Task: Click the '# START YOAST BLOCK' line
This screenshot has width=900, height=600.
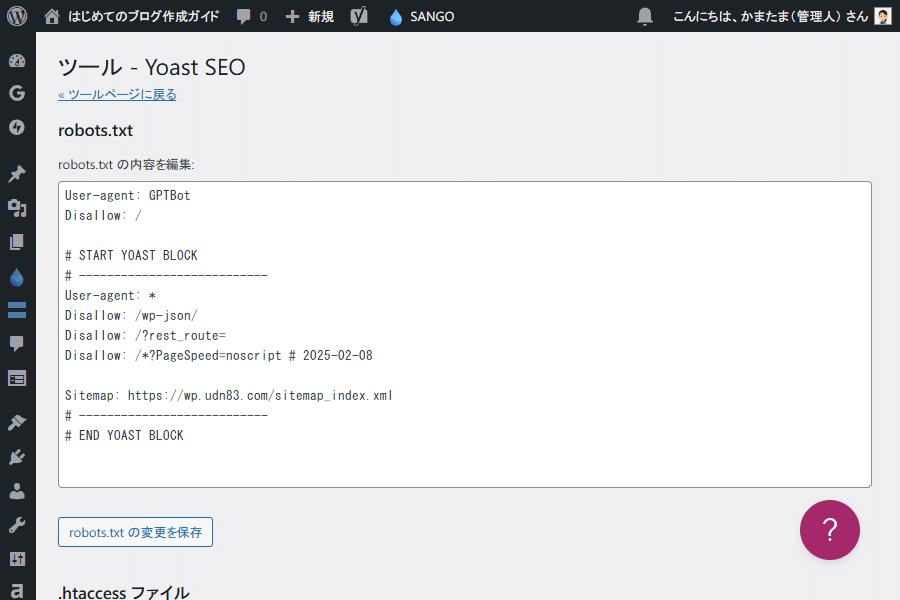Action: (131, 256)
